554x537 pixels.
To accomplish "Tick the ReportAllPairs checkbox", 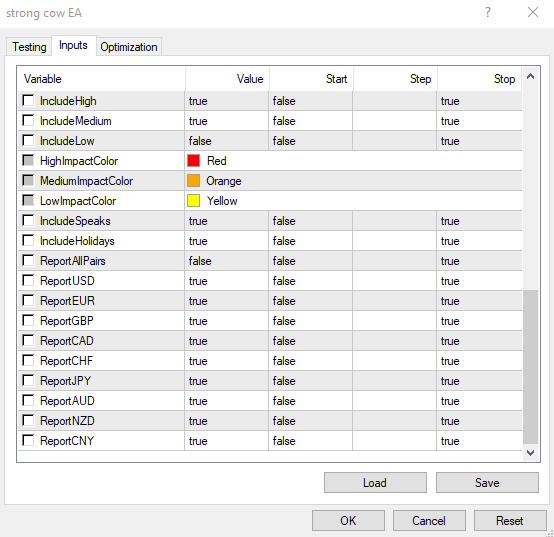I will (28, 260).
